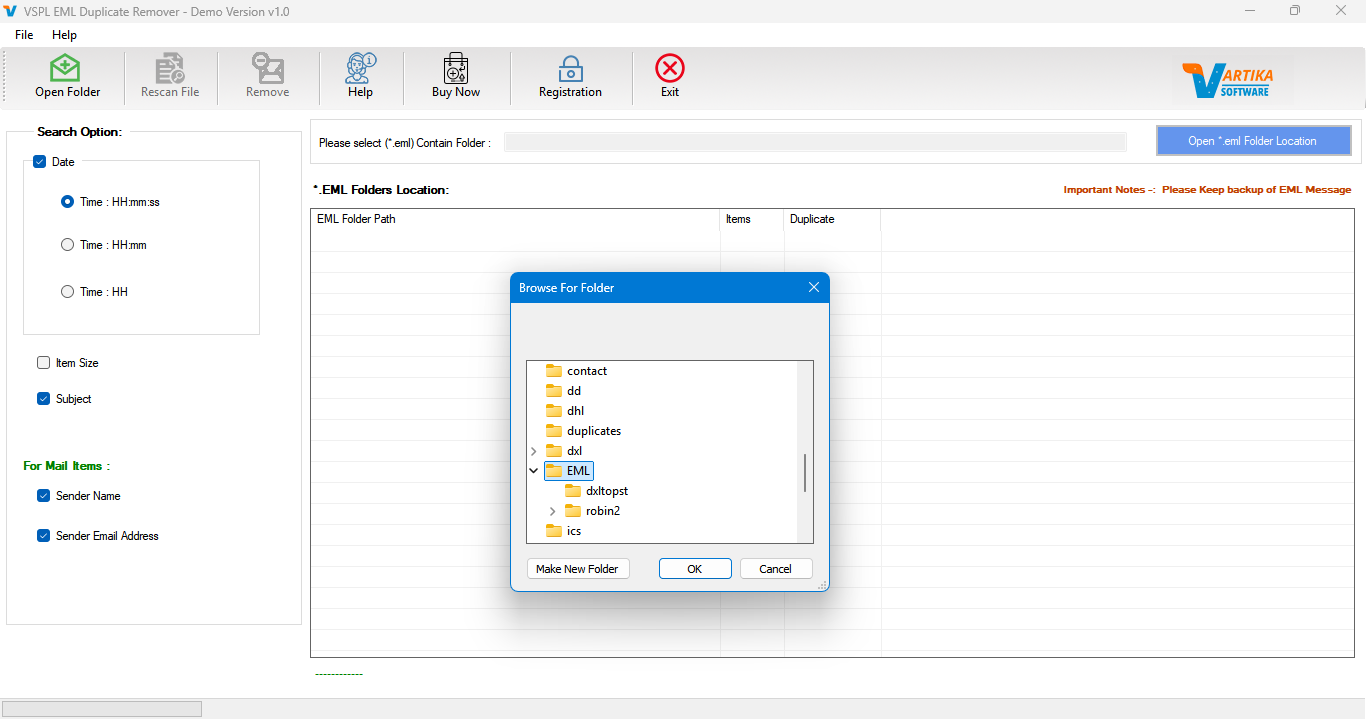The image size is (1366, 720).
Task: Uncheck the Sender Name checkbox
Action: click(x=43, y=496)
